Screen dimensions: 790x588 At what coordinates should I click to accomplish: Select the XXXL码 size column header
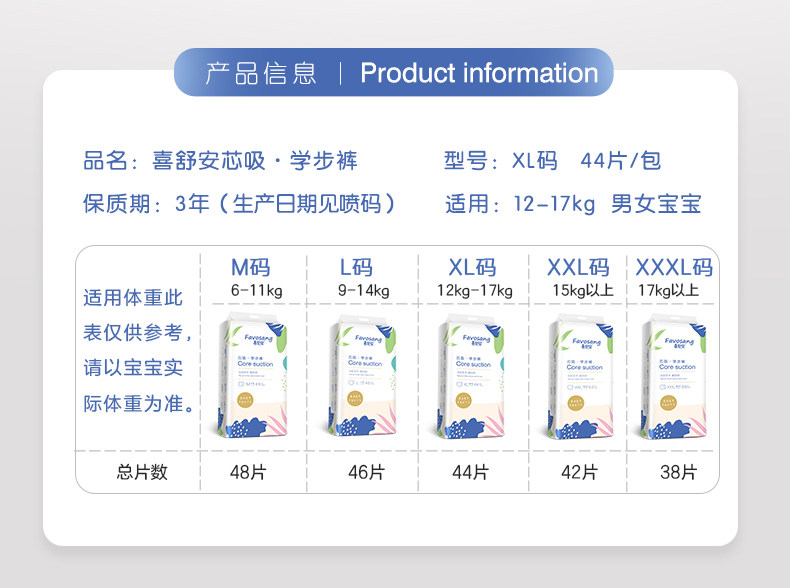[674, 268]
